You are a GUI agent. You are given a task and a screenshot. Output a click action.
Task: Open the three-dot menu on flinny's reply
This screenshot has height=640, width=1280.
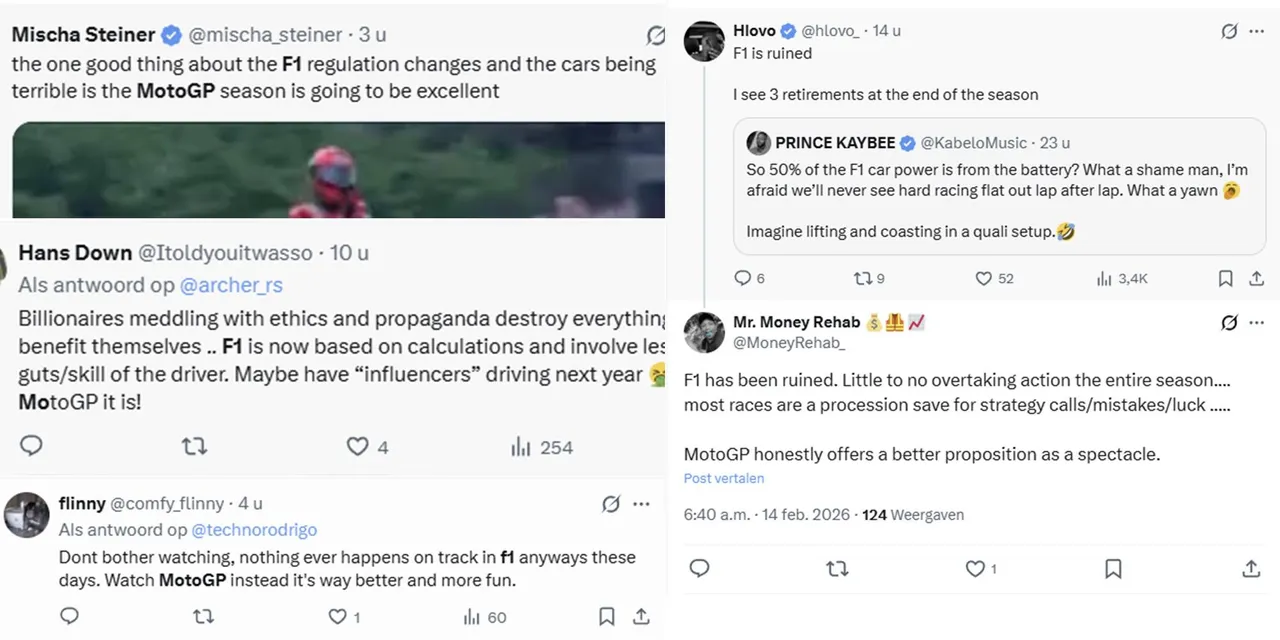click(641, 504)
